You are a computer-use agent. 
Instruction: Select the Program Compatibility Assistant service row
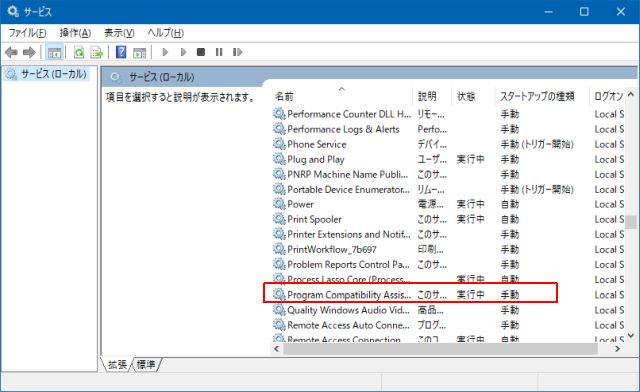tap(410, 294)
